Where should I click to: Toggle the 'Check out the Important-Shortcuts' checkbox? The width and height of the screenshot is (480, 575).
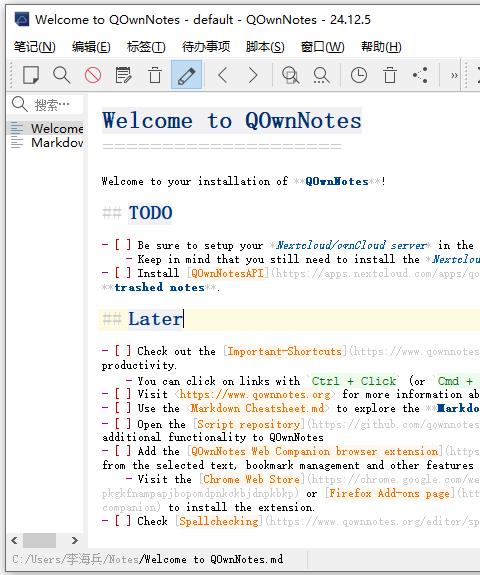point(123,351)
